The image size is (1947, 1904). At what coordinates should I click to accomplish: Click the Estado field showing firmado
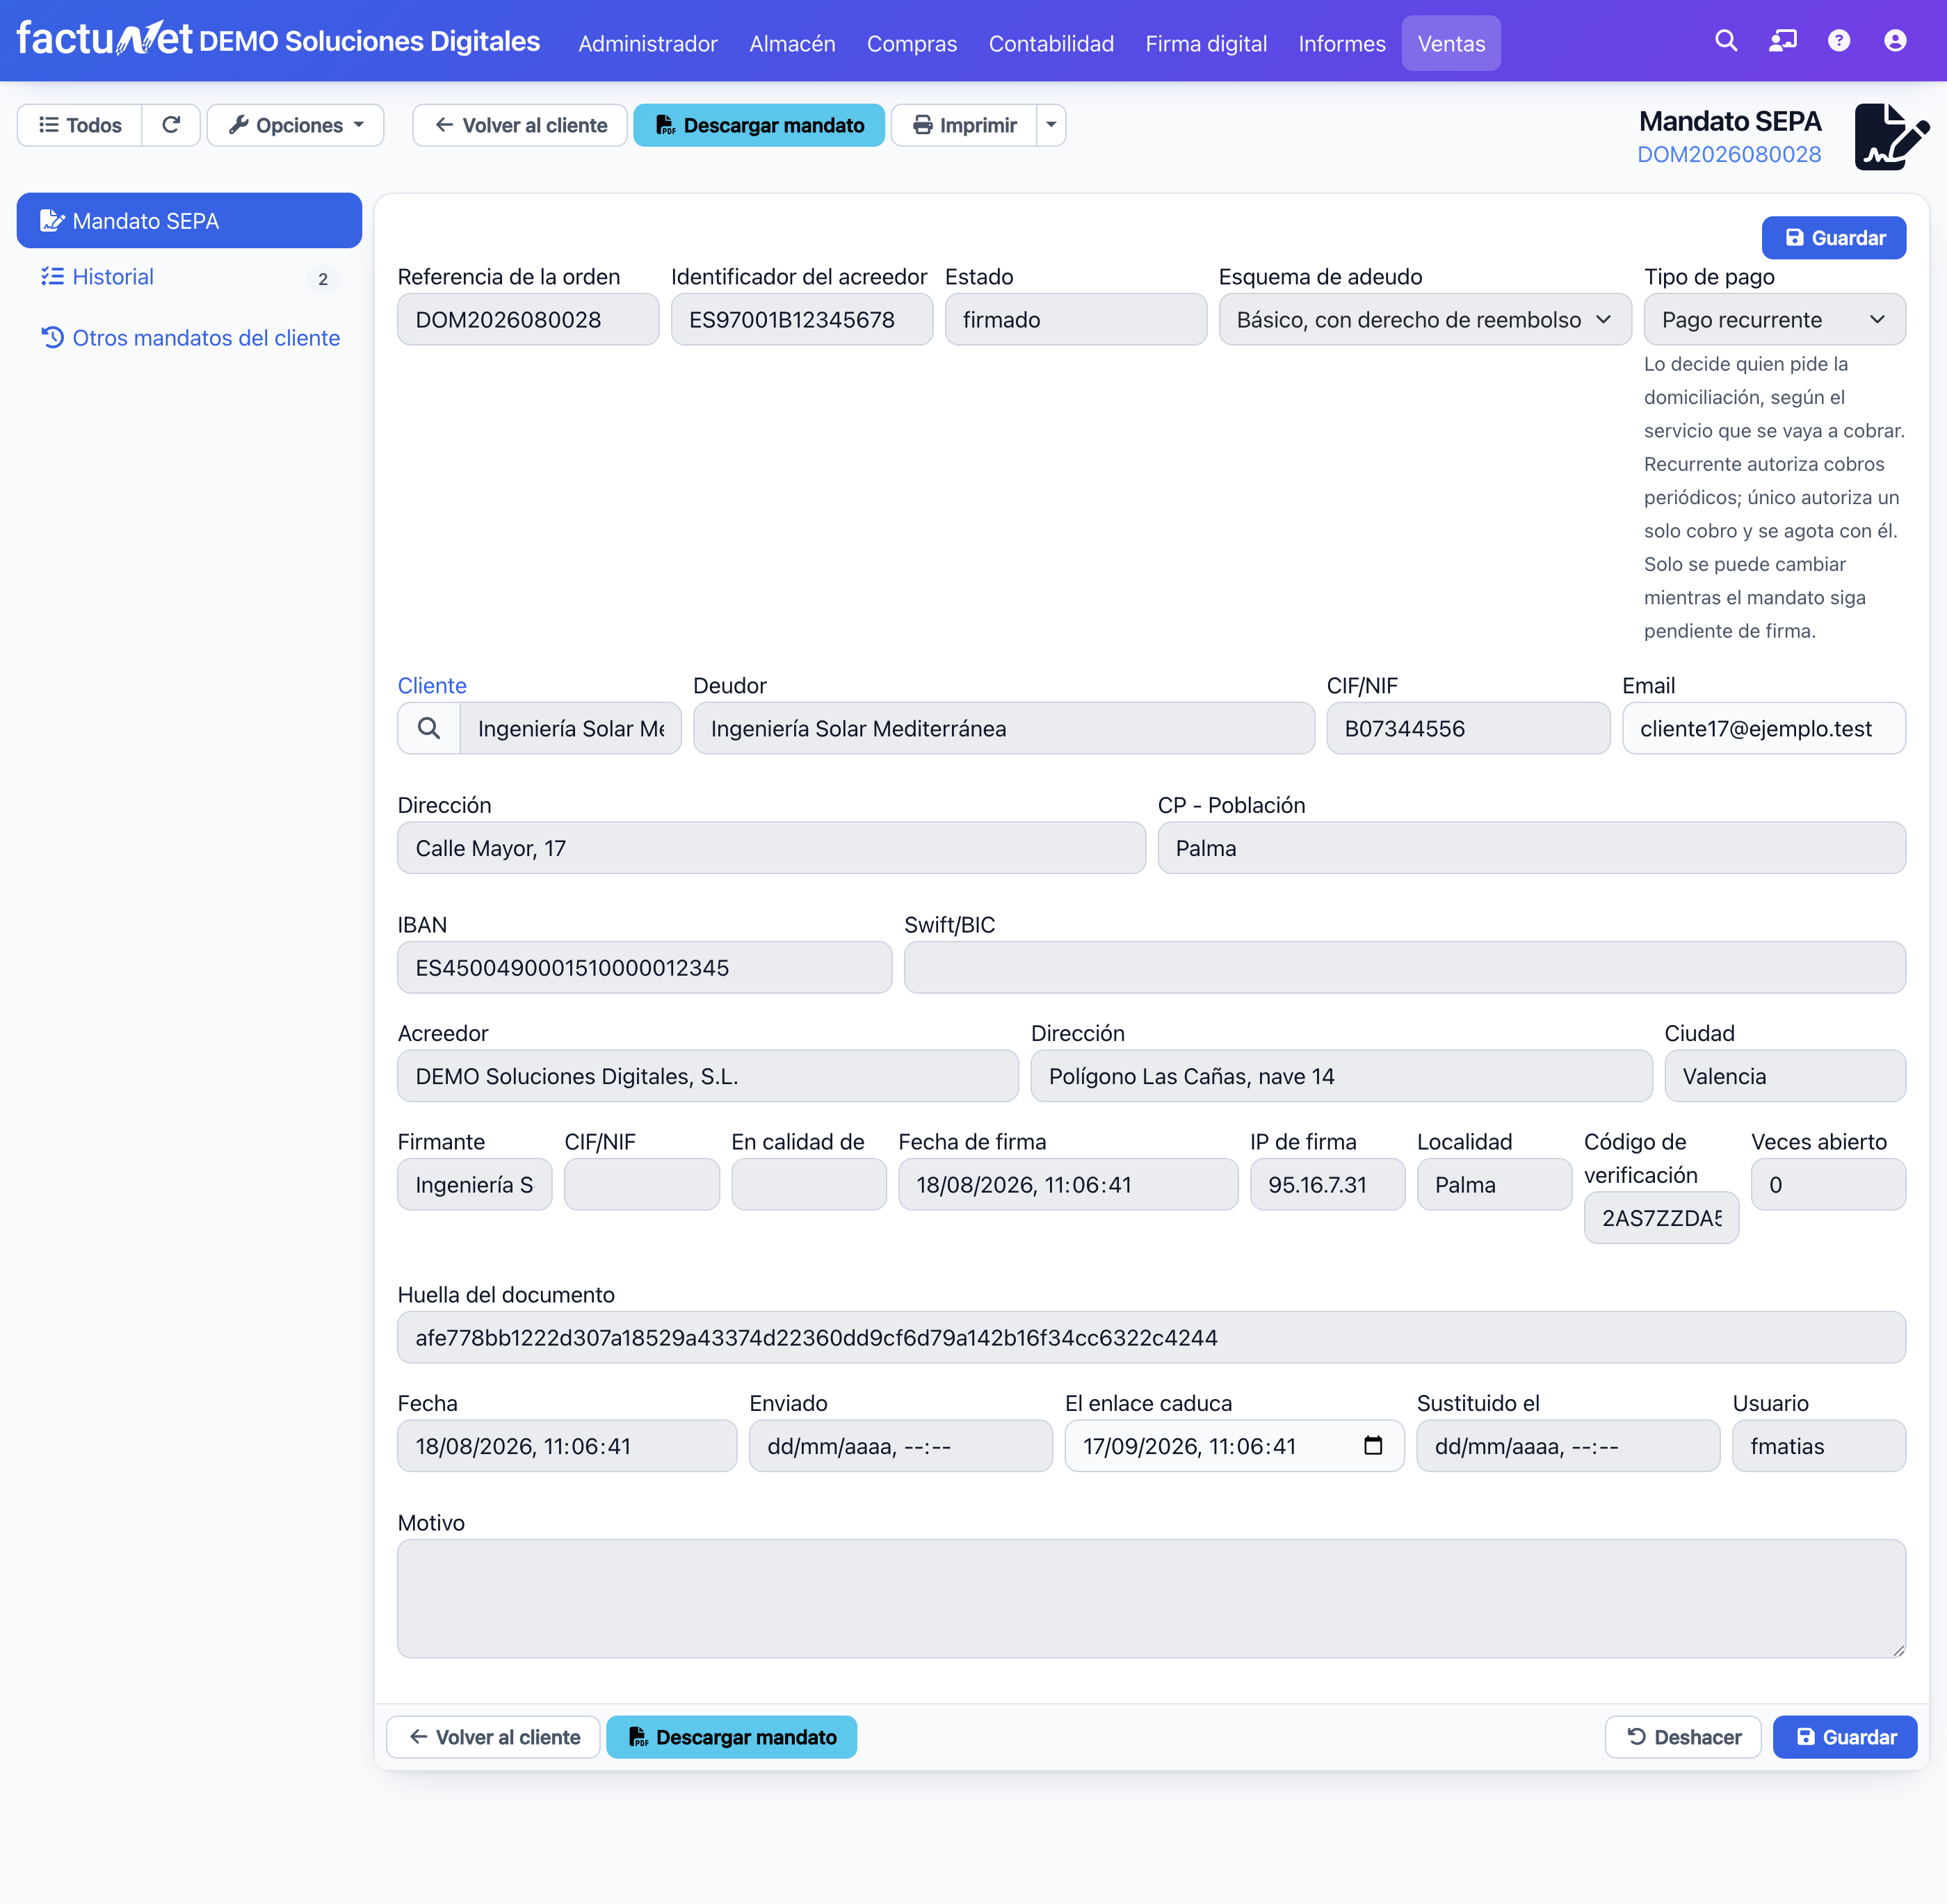[1076, 319]
